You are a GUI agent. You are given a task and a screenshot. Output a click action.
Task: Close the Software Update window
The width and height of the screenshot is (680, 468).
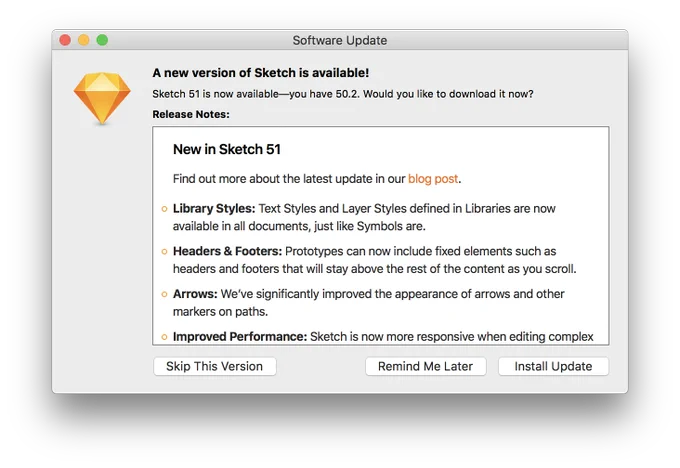65,40
